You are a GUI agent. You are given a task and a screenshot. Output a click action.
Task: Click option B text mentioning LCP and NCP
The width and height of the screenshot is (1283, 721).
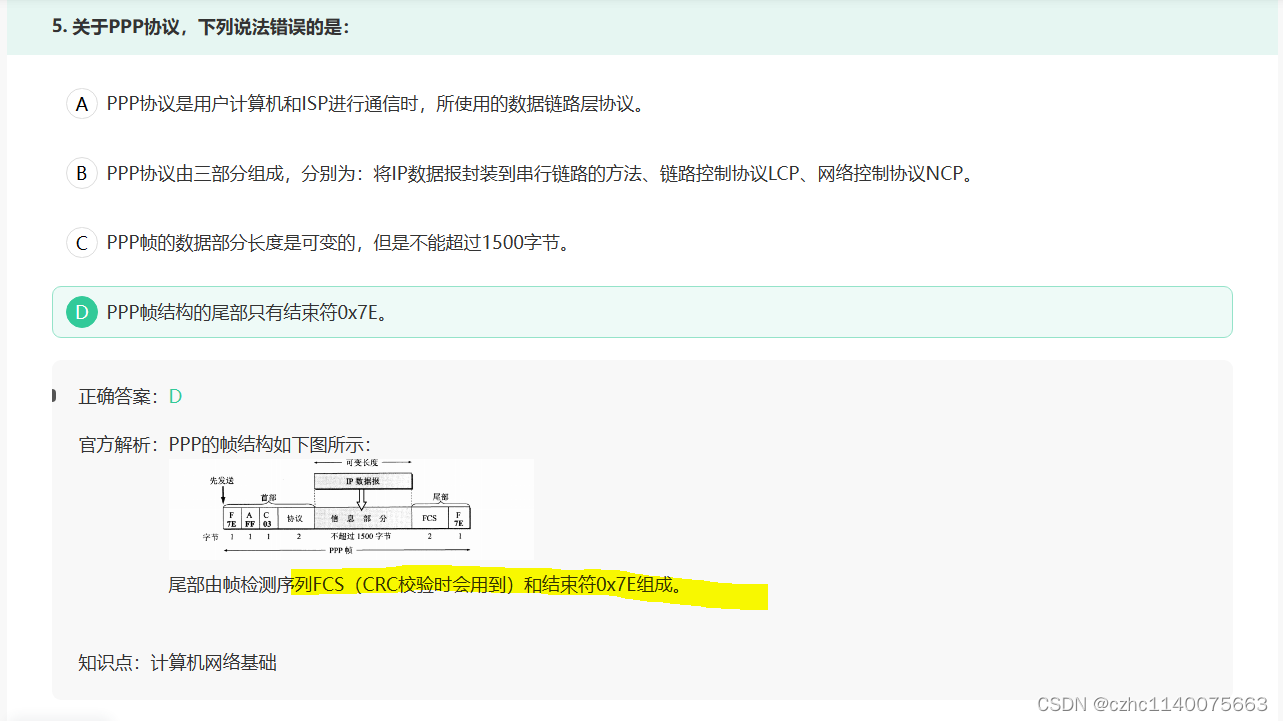point(540,173)
